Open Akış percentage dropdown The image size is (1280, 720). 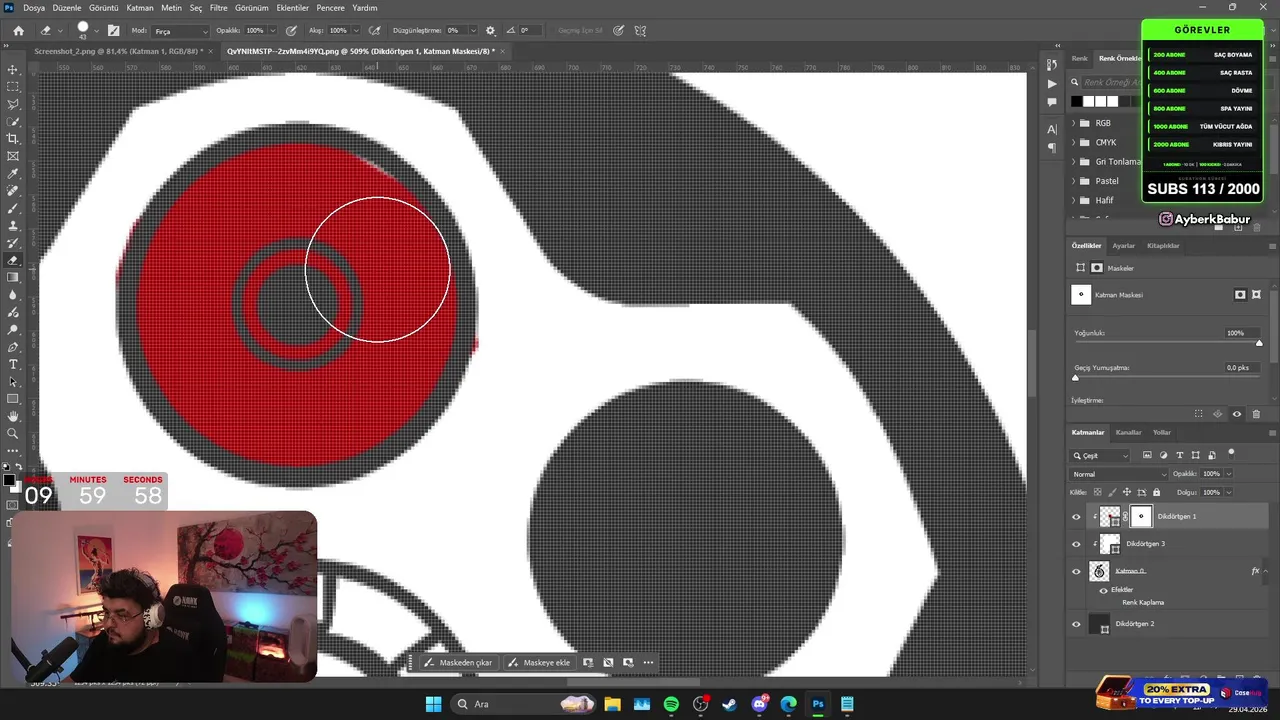point(357,30)
